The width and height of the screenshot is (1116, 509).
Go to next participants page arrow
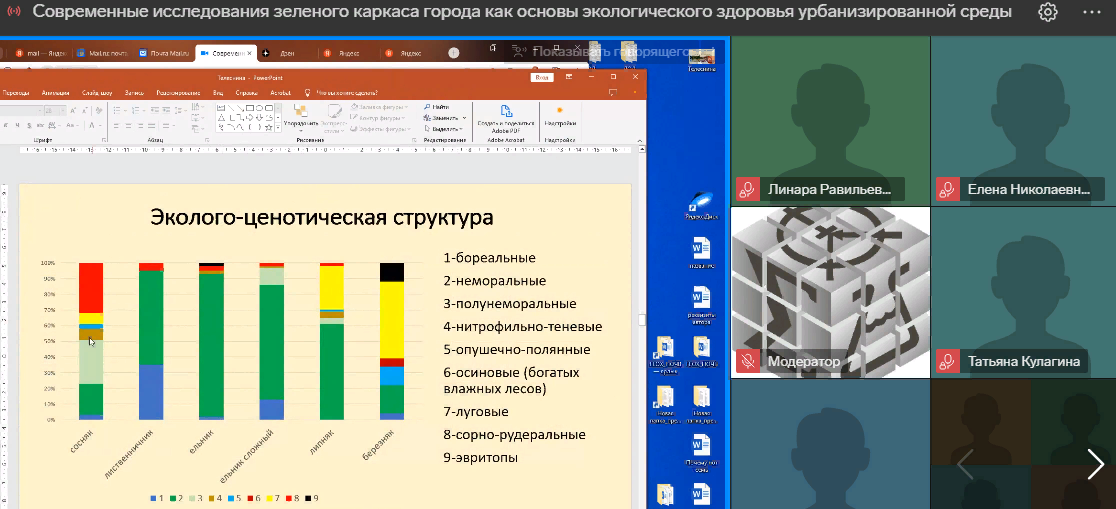(1095, 464)
